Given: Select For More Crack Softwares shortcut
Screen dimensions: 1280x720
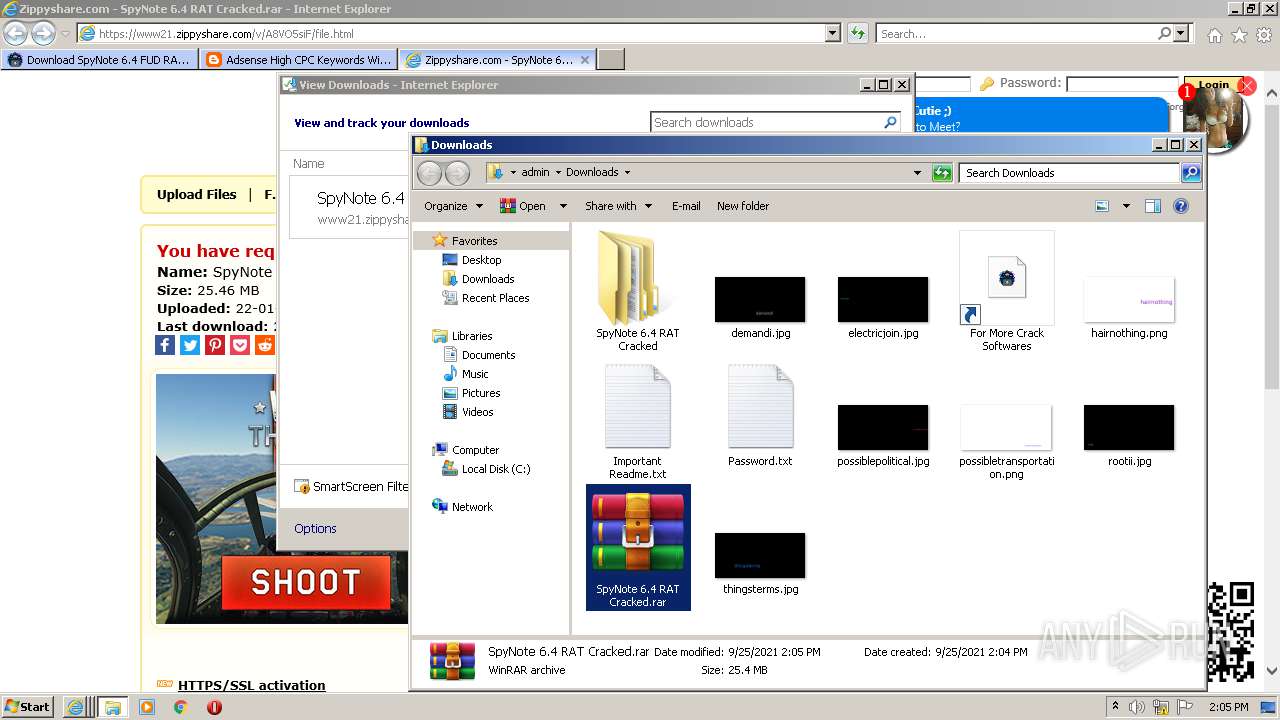Looking at the screenshot, I should 1006,290.
